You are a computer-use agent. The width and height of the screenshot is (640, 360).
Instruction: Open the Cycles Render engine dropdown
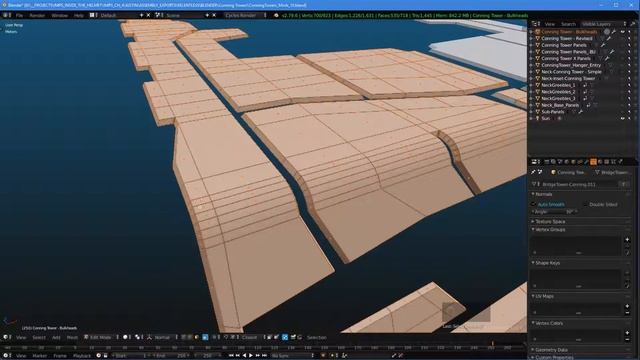245,15
